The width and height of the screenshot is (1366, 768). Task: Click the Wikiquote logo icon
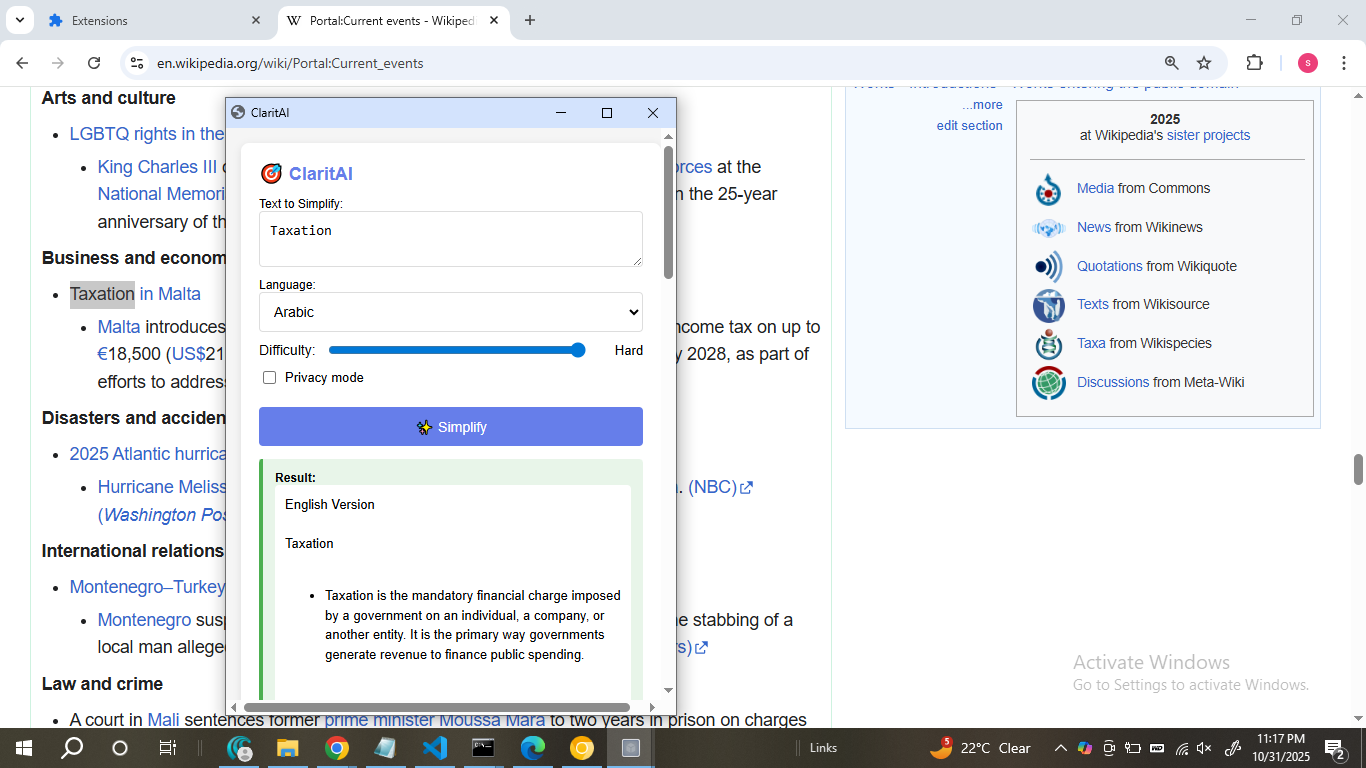1048,267
